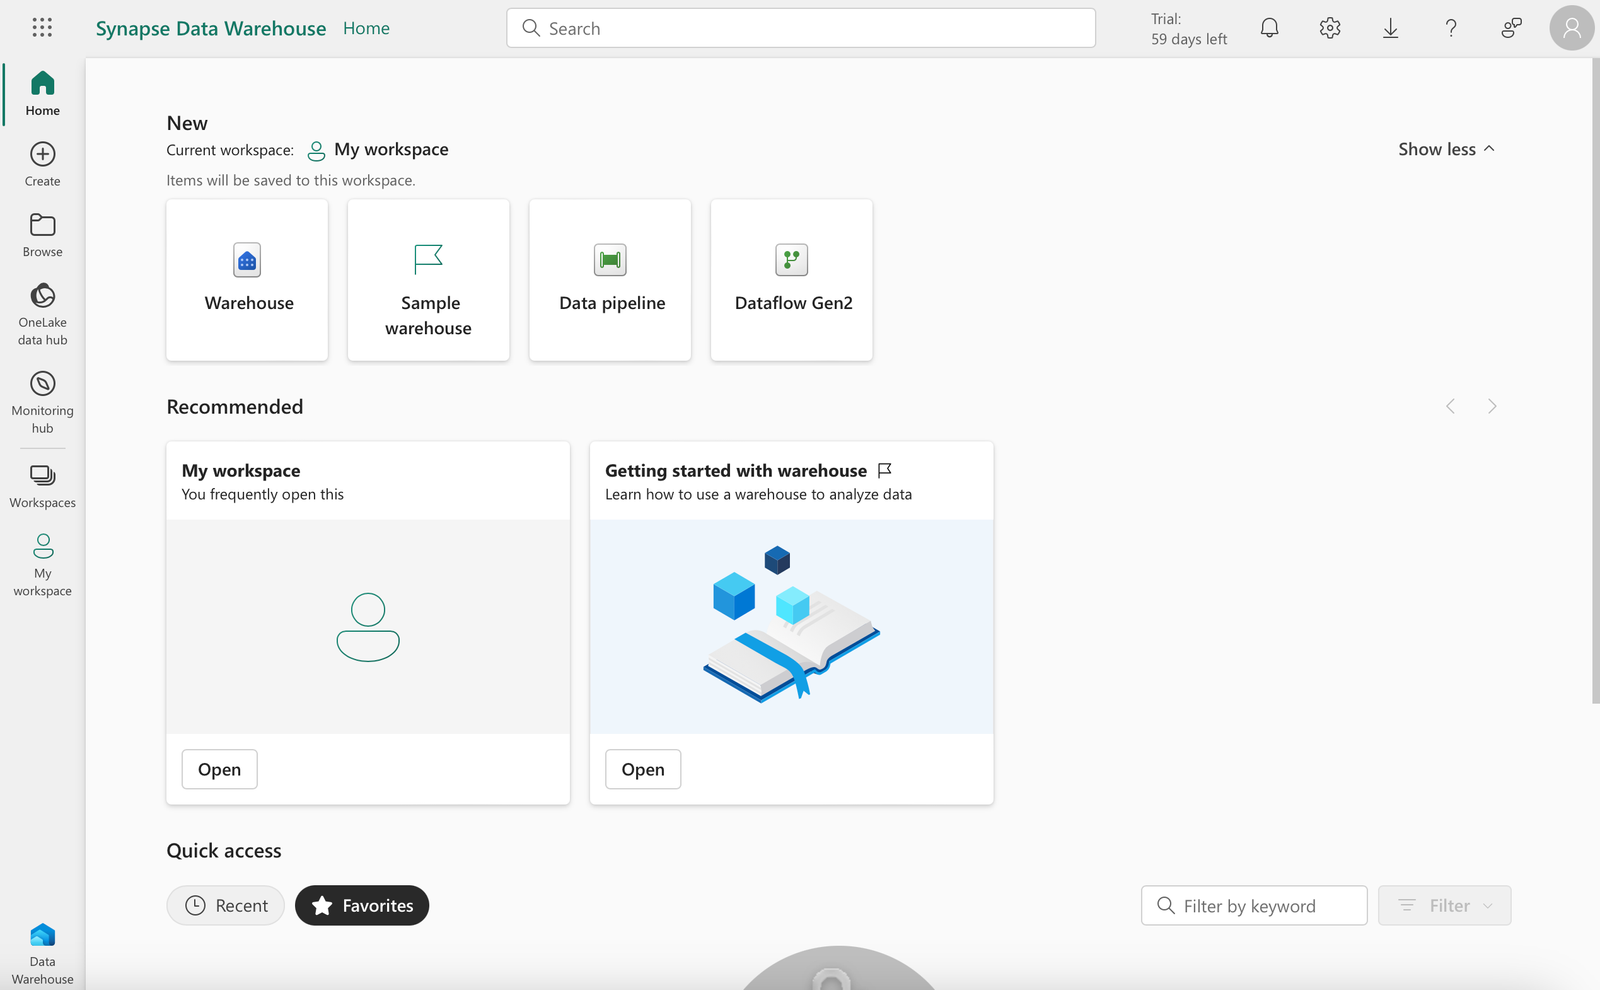Viewport: 1600px width, 990px height.
Task: Open the Monitoring hub from the sidebar
Action: pos(42,398)
